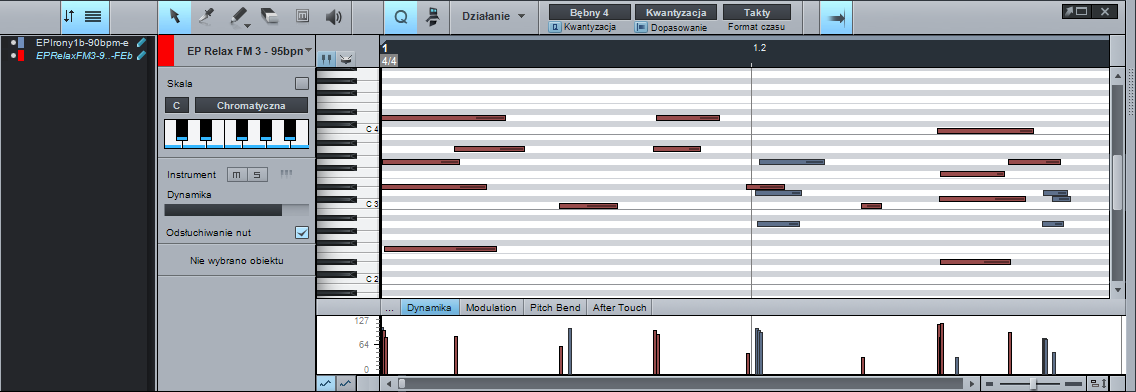Click the scale keyboard display
This screenshot has height=392, width=1136.
[x=237, y=134]
